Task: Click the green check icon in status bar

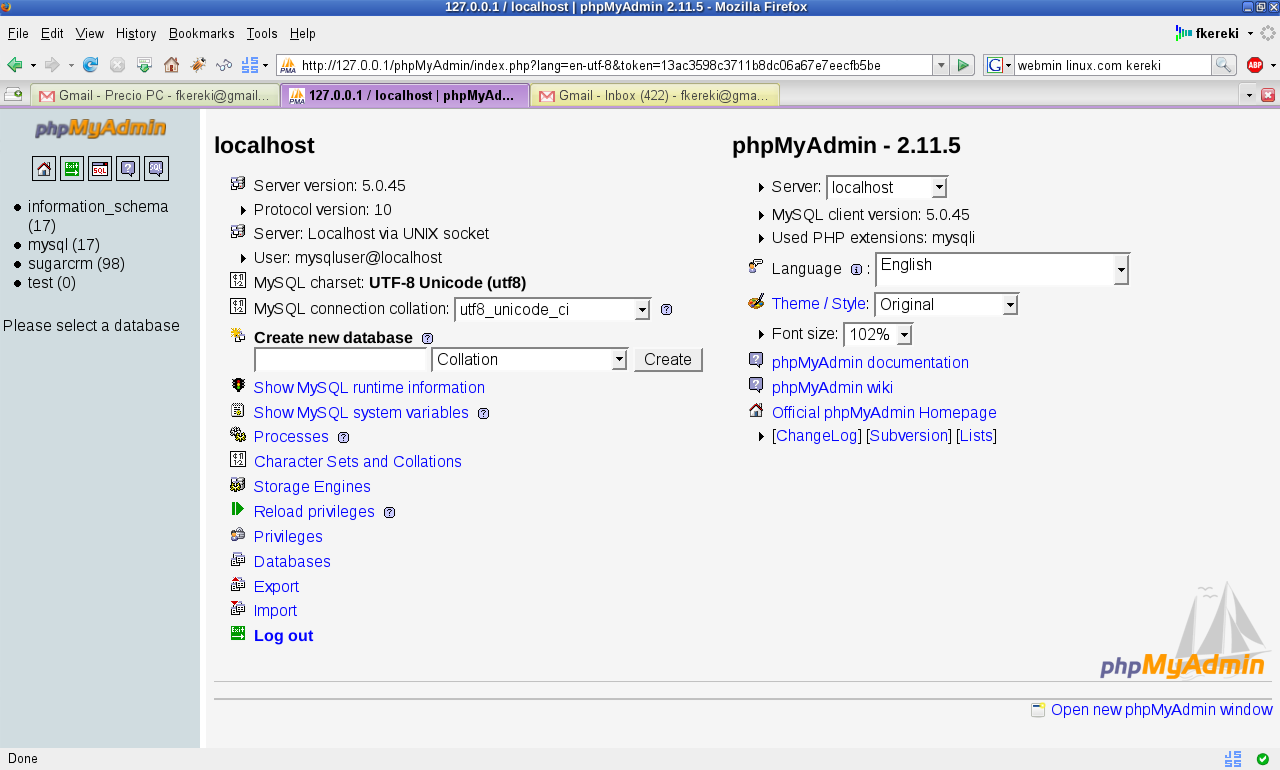Action: [1263, 759]
